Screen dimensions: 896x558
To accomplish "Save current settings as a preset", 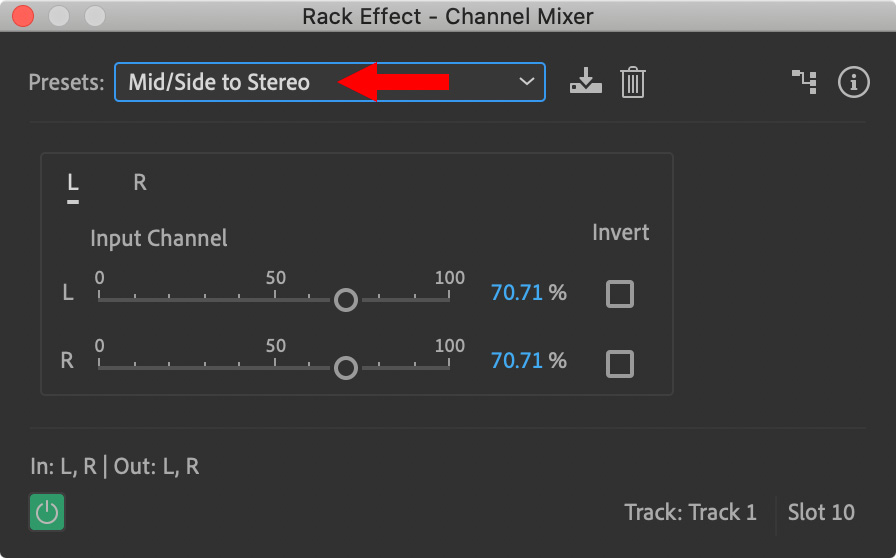I will (x=586, y=81).
